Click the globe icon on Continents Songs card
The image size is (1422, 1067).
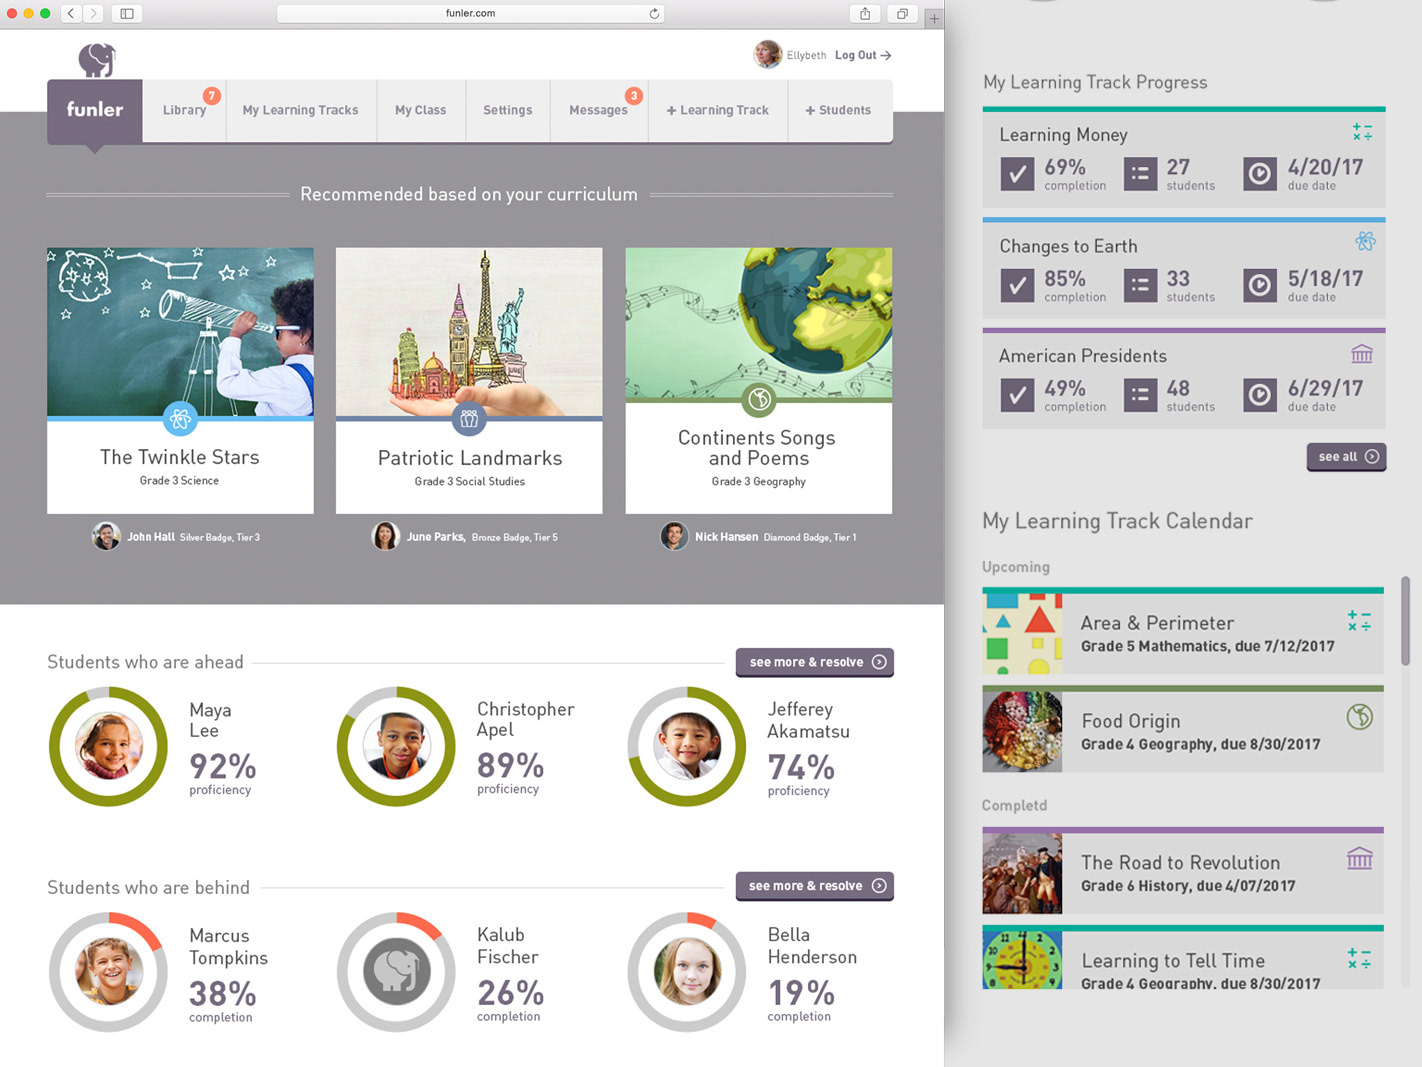coord(759,400)
